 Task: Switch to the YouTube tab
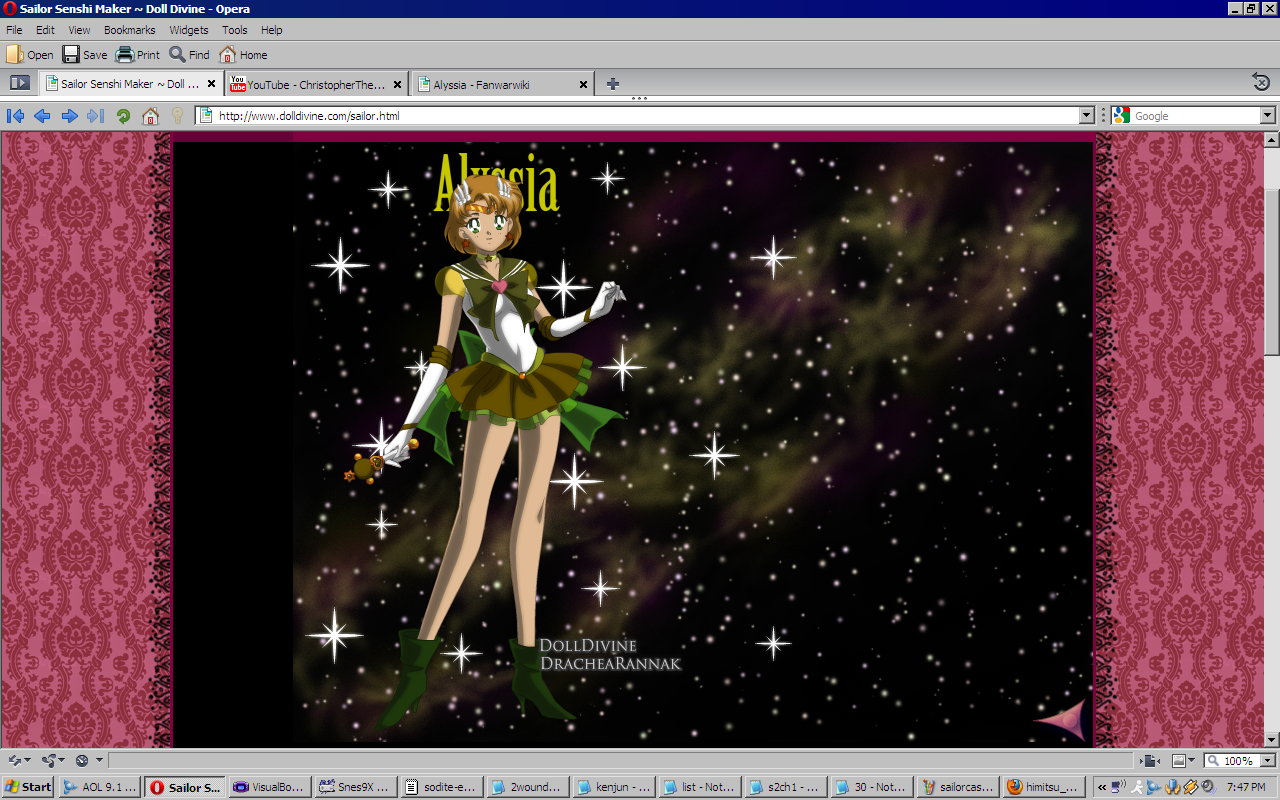pos(310,85)
